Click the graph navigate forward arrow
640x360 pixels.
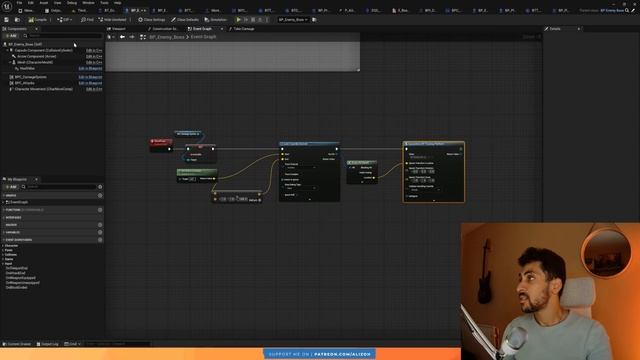click(132, 37)
